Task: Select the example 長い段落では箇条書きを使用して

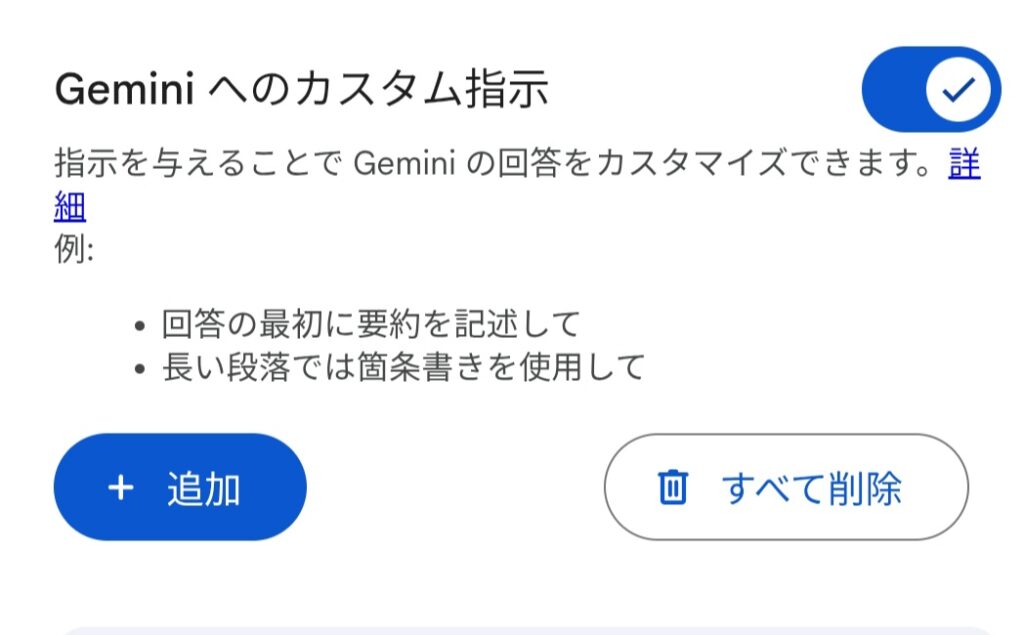Action: [403, 367]
